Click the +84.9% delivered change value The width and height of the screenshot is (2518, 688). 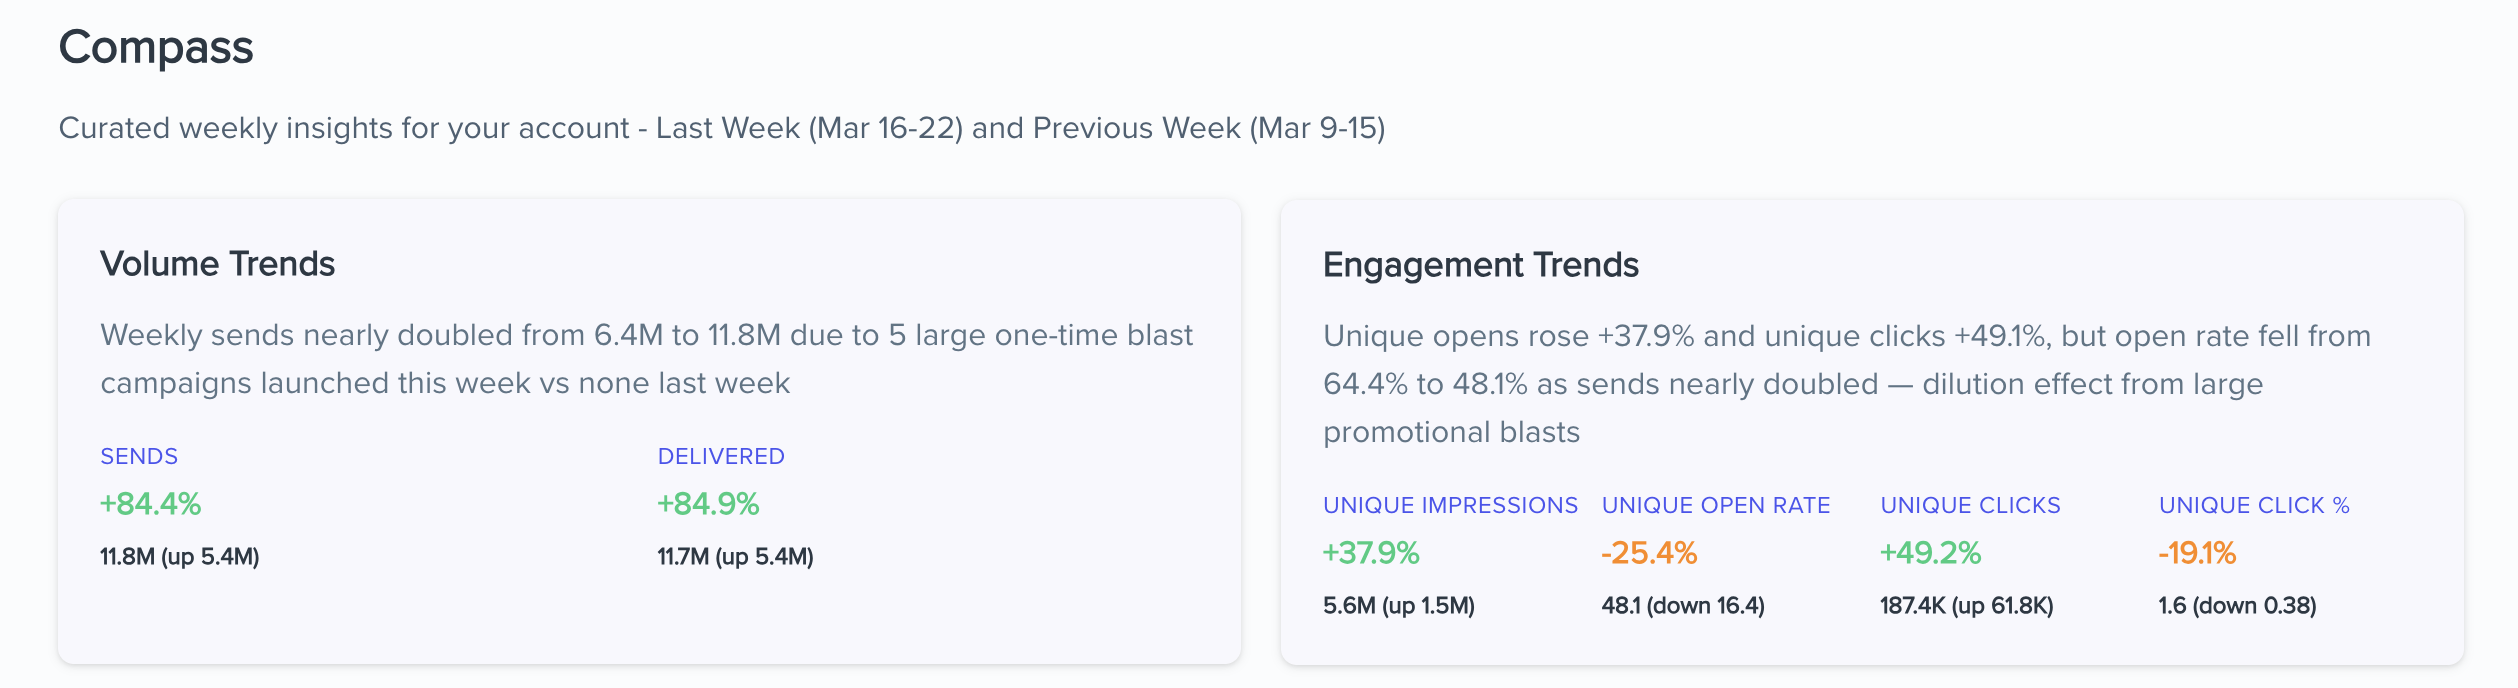pyautogui.click(x=708, y=504)
